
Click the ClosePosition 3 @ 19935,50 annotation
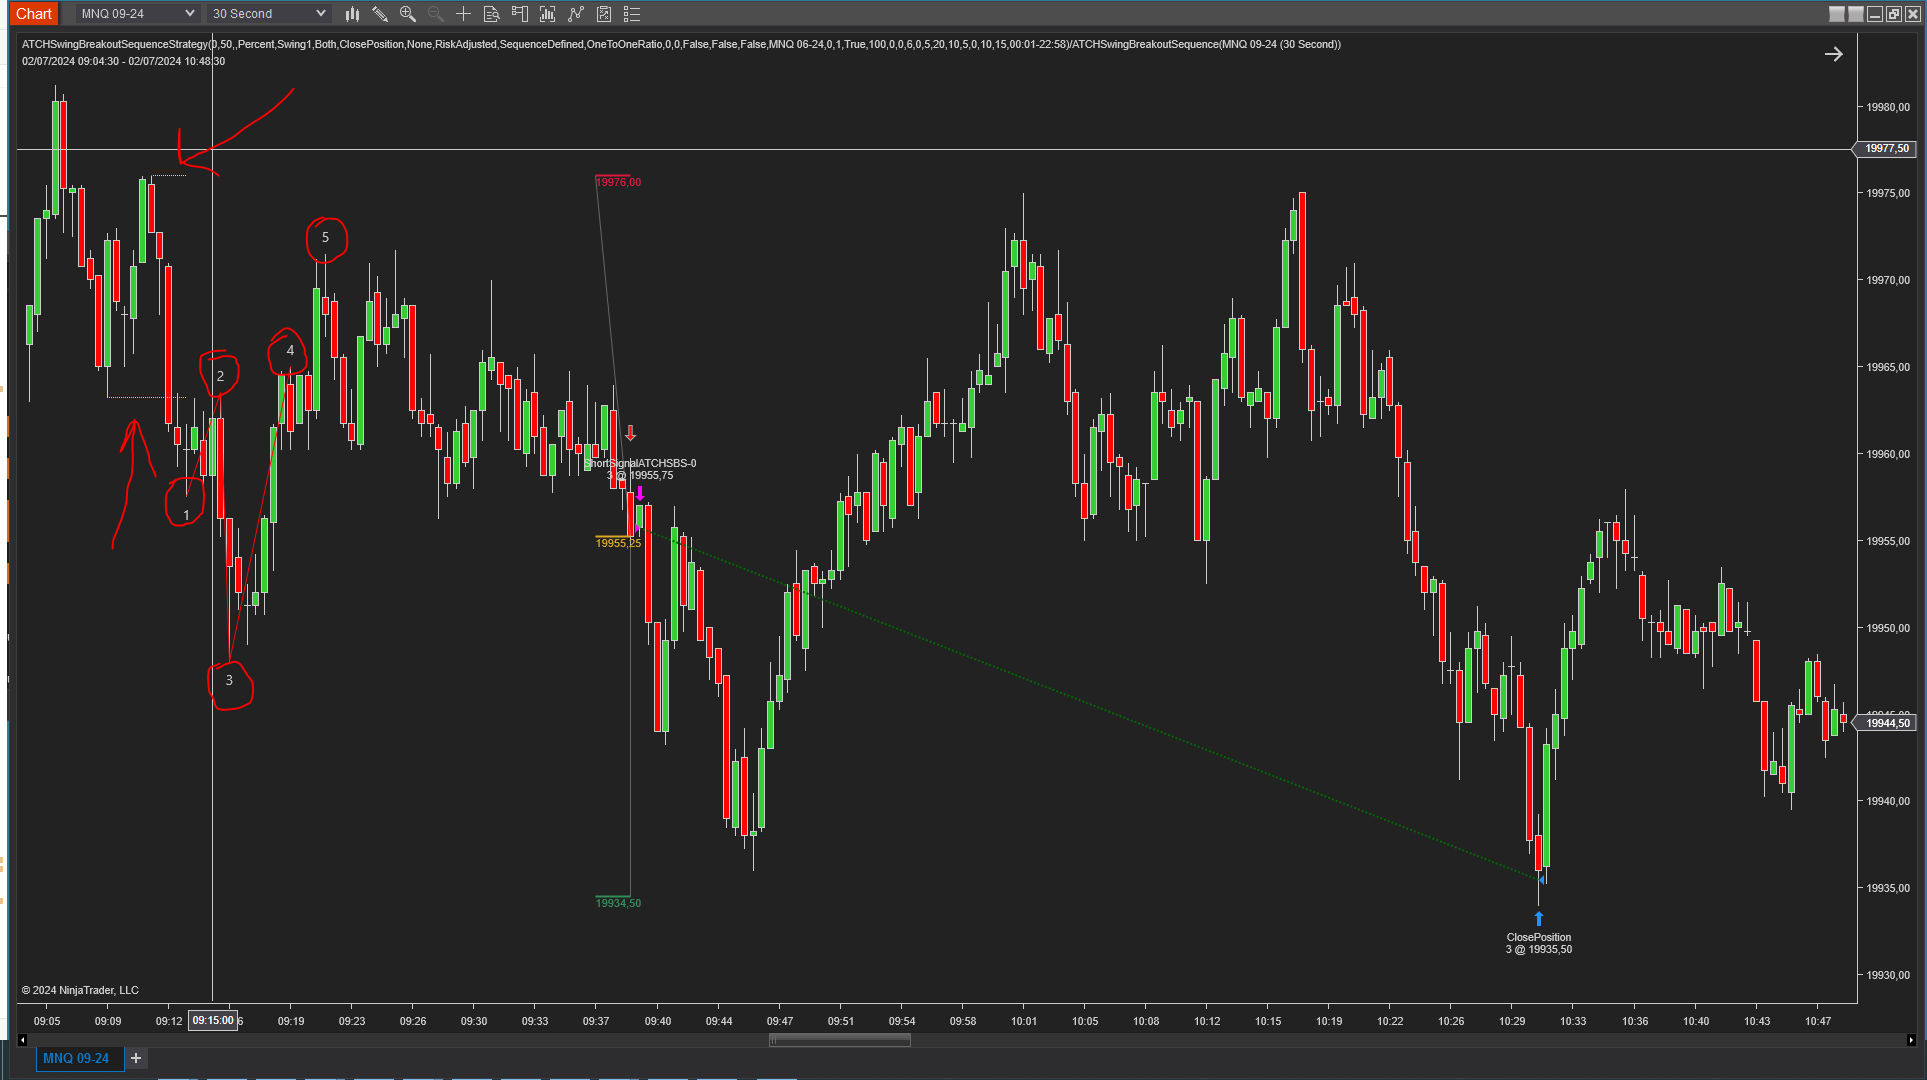(1539, 944)
